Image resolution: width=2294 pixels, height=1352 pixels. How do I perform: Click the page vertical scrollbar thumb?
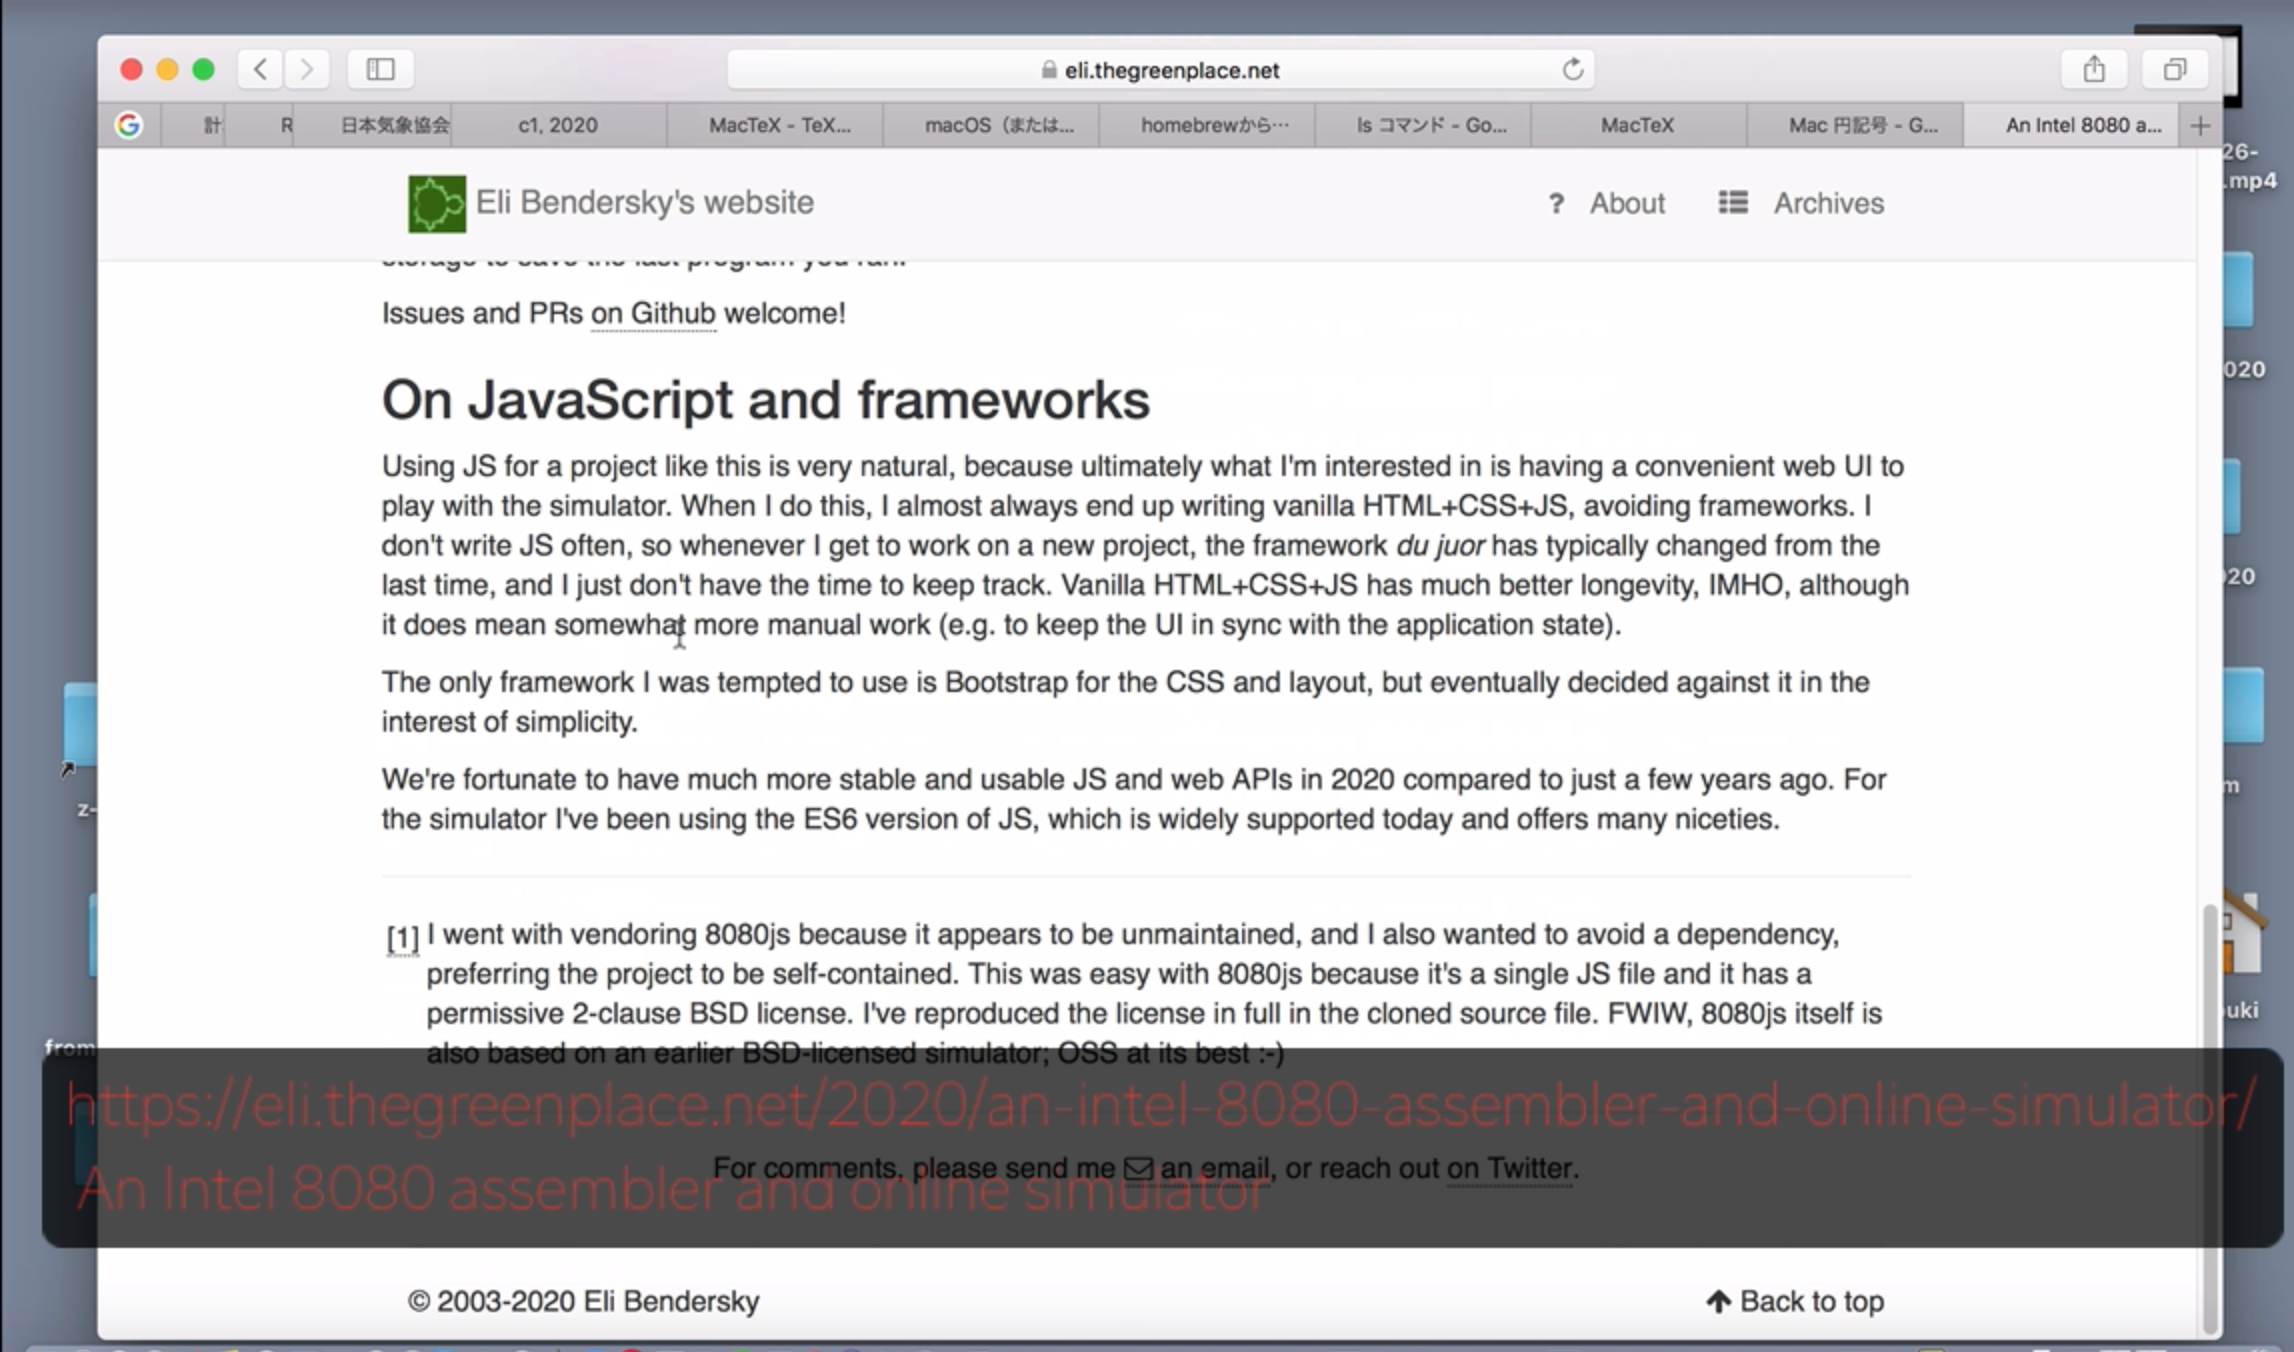[x=2209, y=1118]
